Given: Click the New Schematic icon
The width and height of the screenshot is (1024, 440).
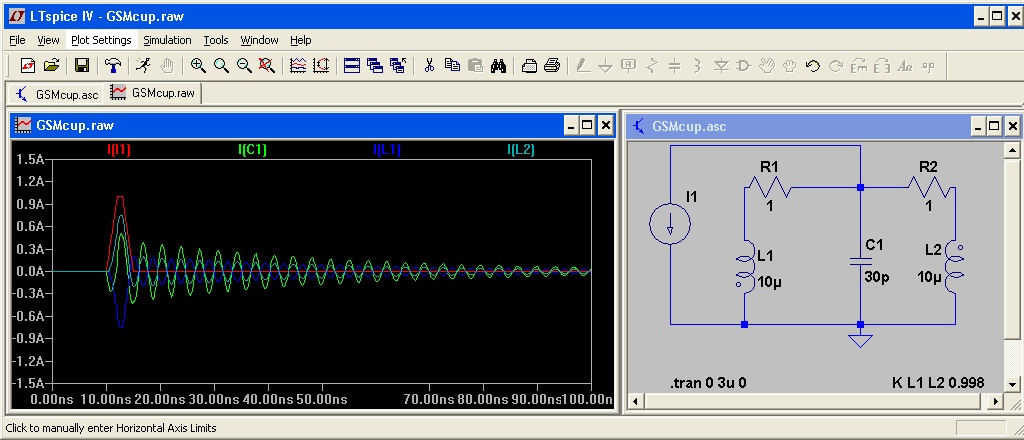Looking at the screenshot, I should 27,66.
